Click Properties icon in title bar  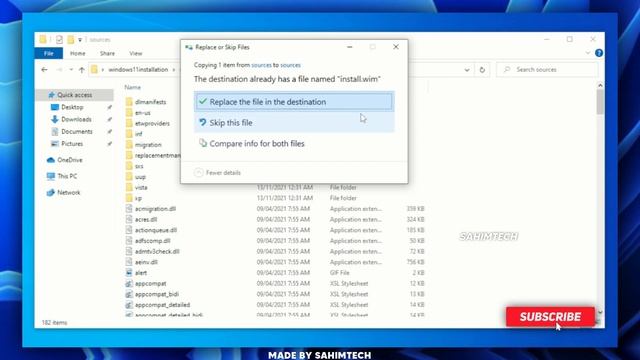(x=59, y=40)
